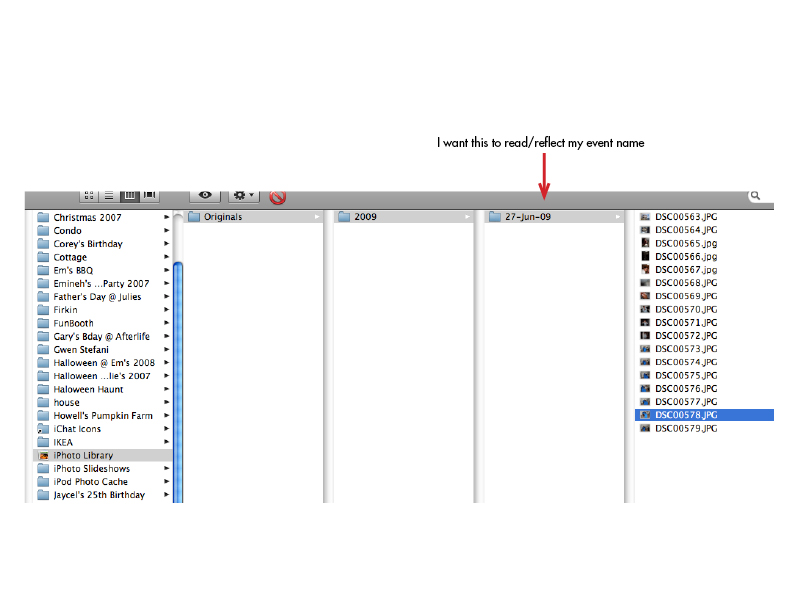Click the arrow beside 27-Jun-09 folder

point(618,217)
